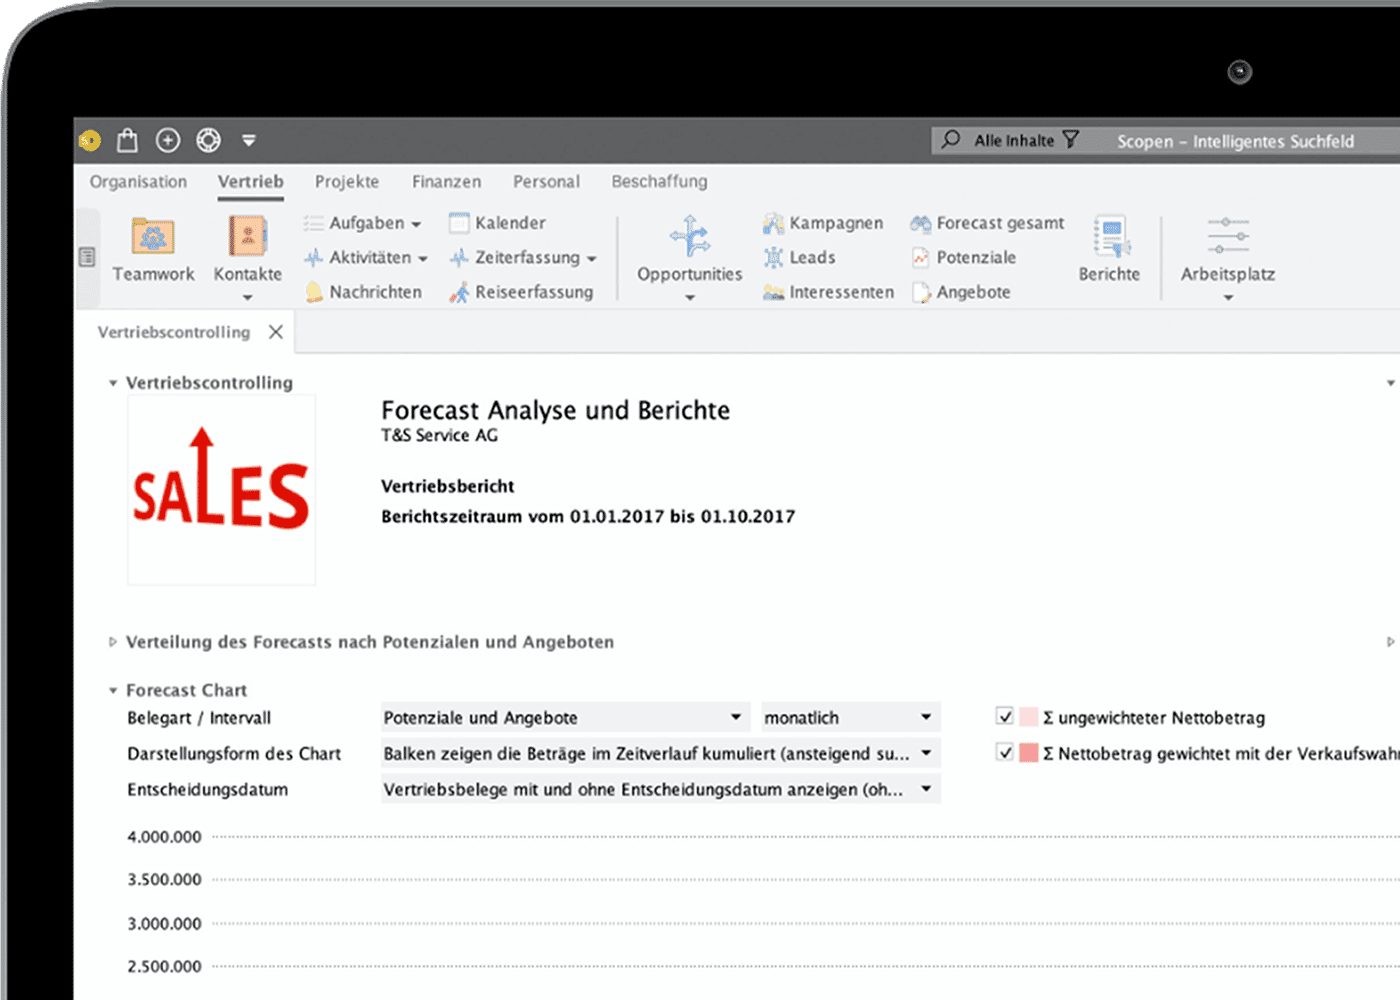This screenshot has height=1000, width=1400.
Task: Open Forecast gesamt binoculars icon
Action: (920, 223)
